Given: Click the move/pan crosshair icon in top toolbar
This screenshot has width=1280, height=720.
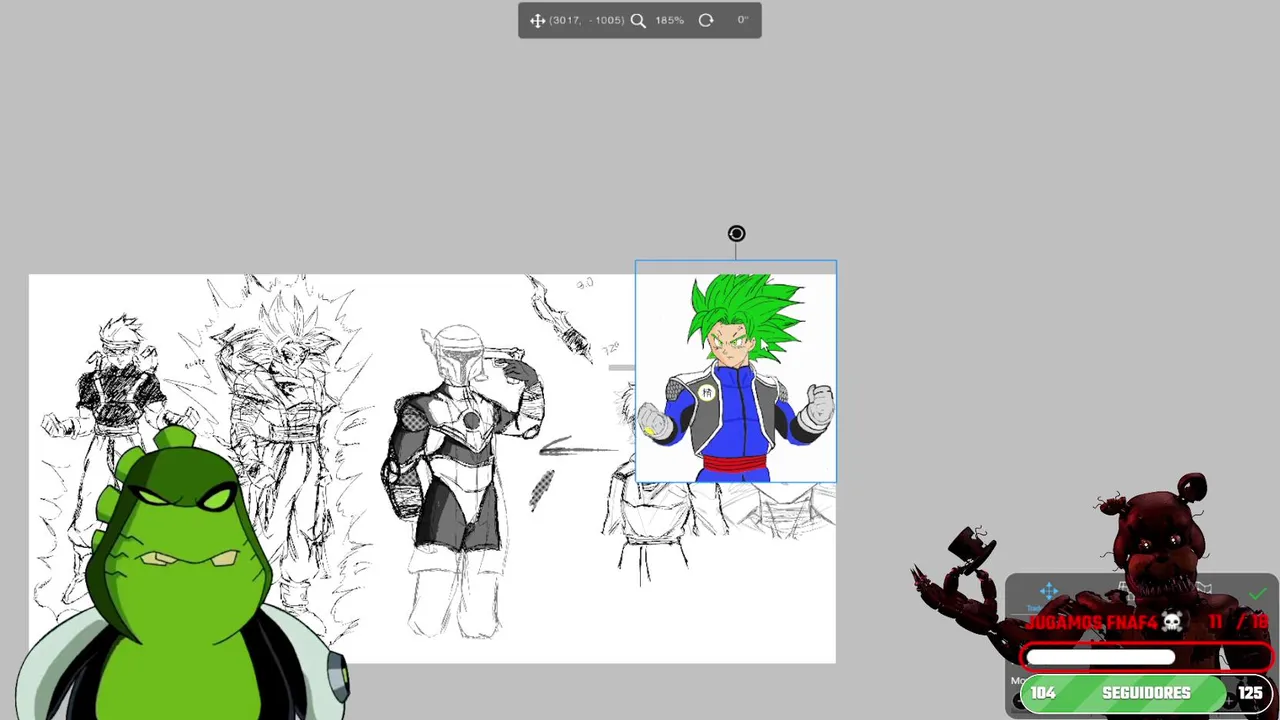Looking at the screenshot, I should [x=537, y=20].
